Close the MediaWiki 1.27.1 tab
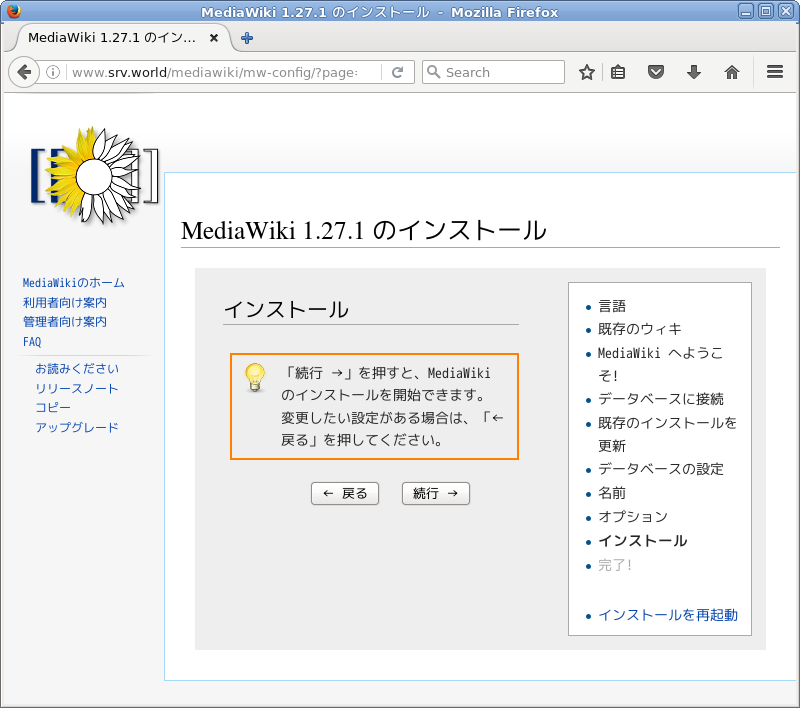The image size is (800, 708). tap(214, 38)
